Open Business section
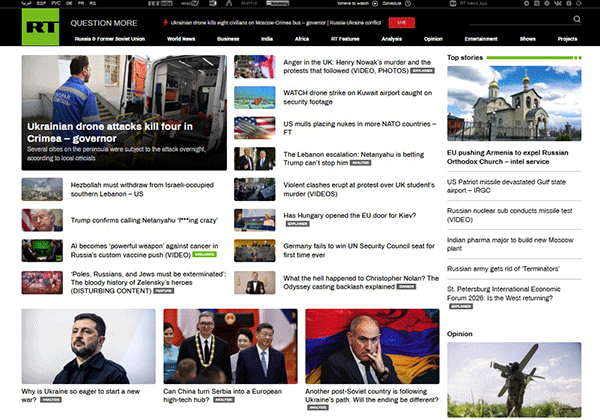 tap(228, 39)
